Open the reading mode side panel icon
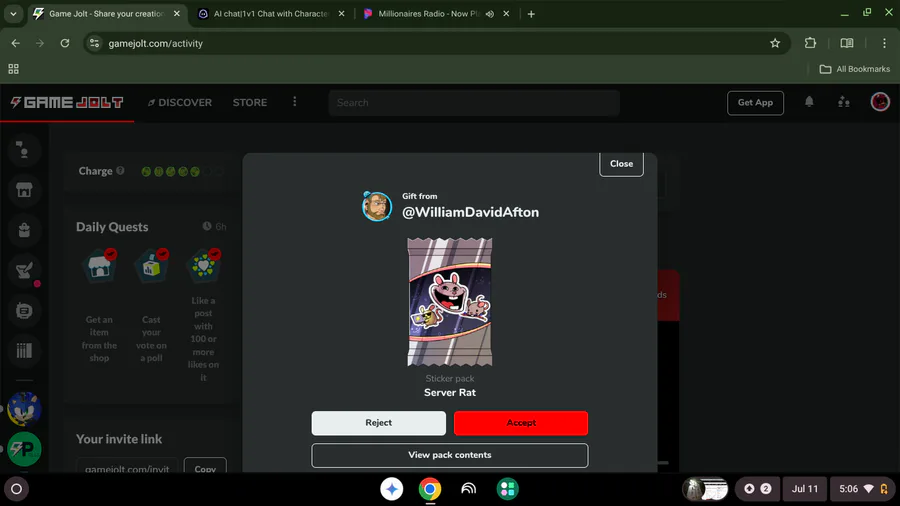 click(847, 43)
